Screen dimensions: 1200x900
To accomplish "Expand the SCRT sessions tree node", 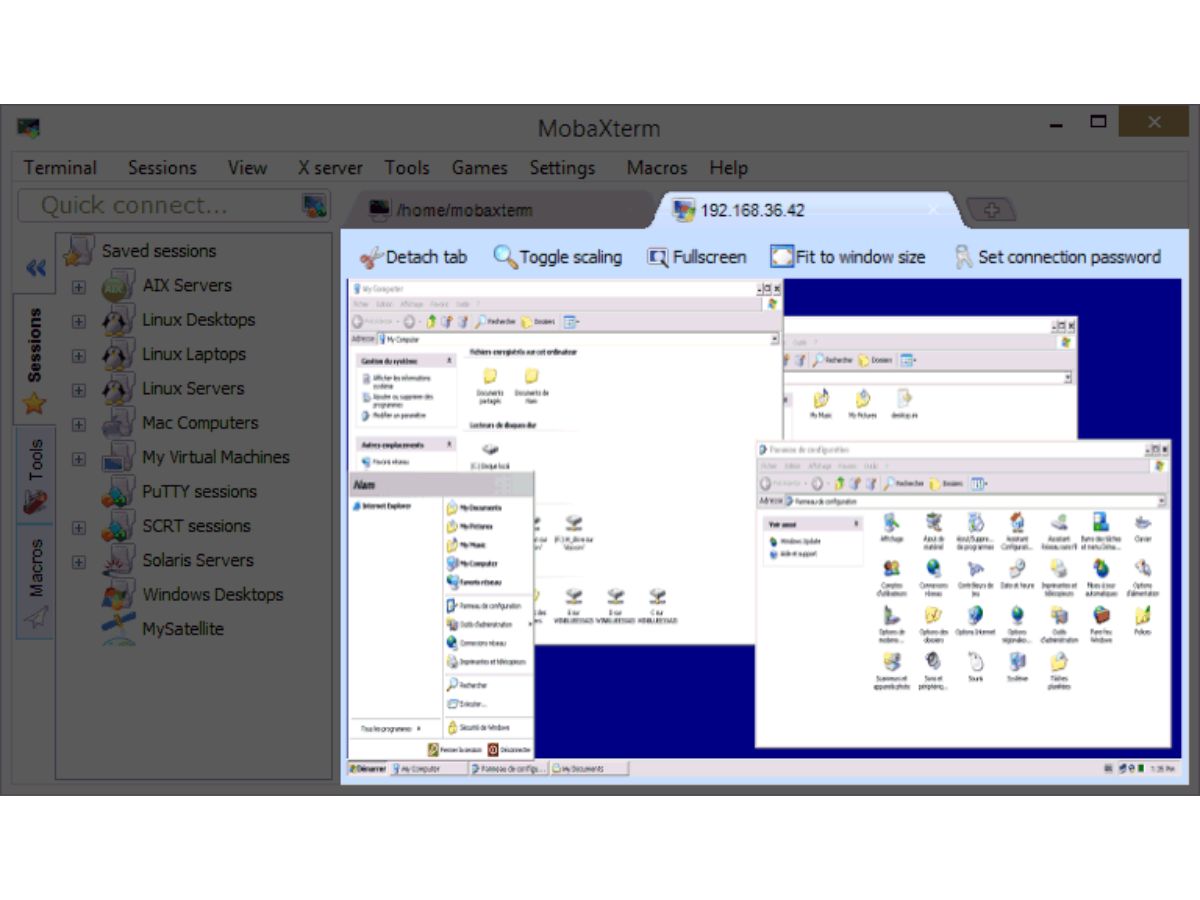I will click(79, 527).
